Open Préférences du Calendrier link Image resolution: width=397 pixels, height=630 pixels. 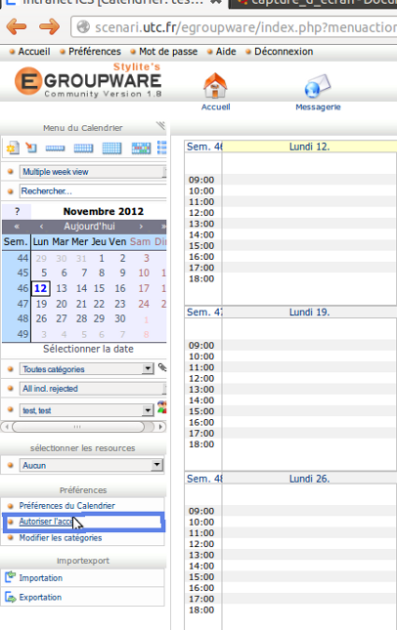click(x=67, y=505)
